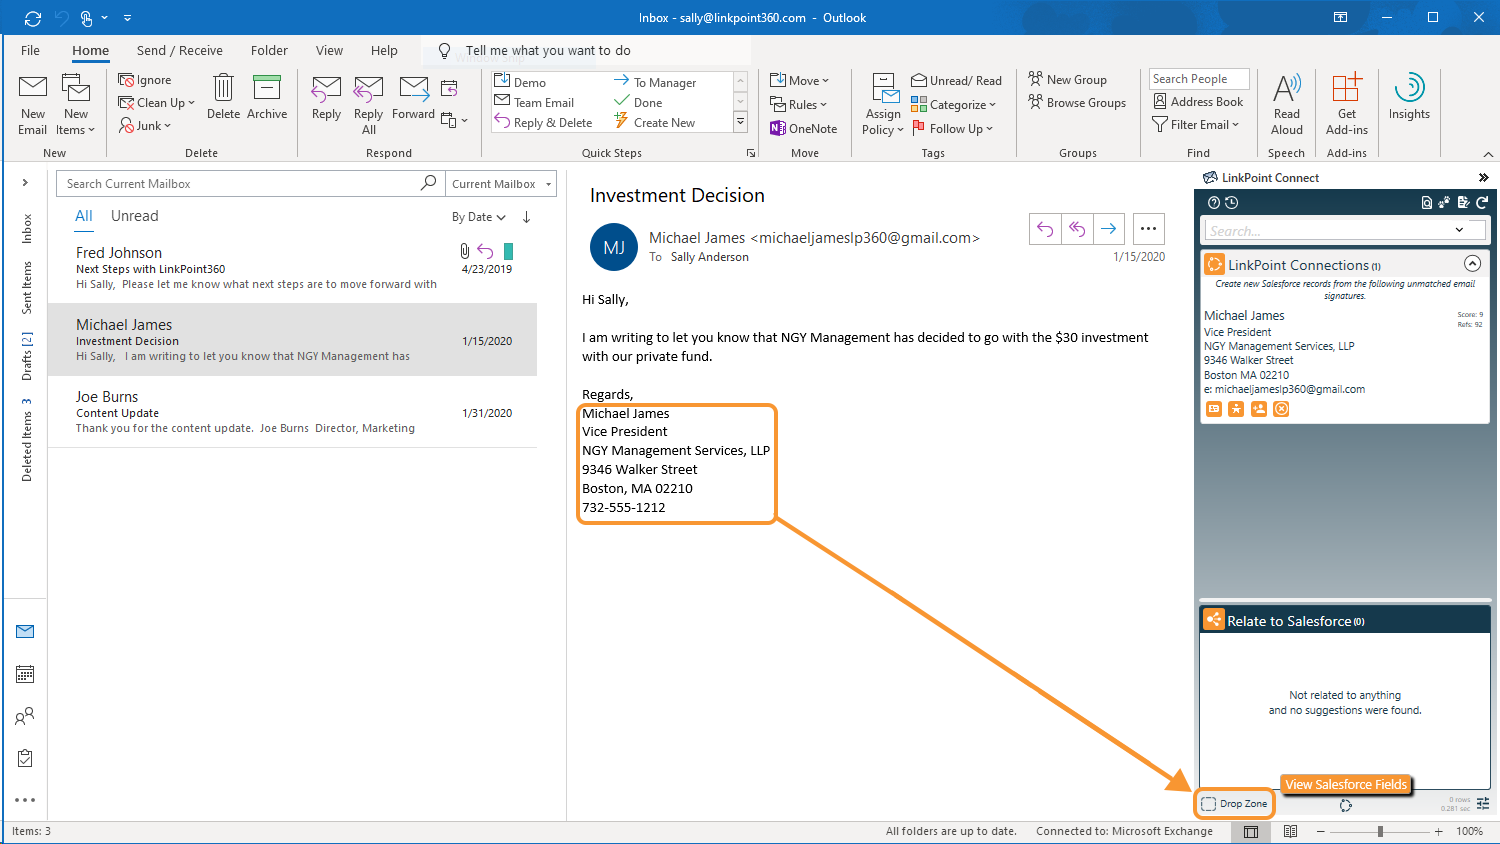The width and height of the screenshot is (1500, 844).
Task: Open the Insights add-in
Action: [1409, 97]
